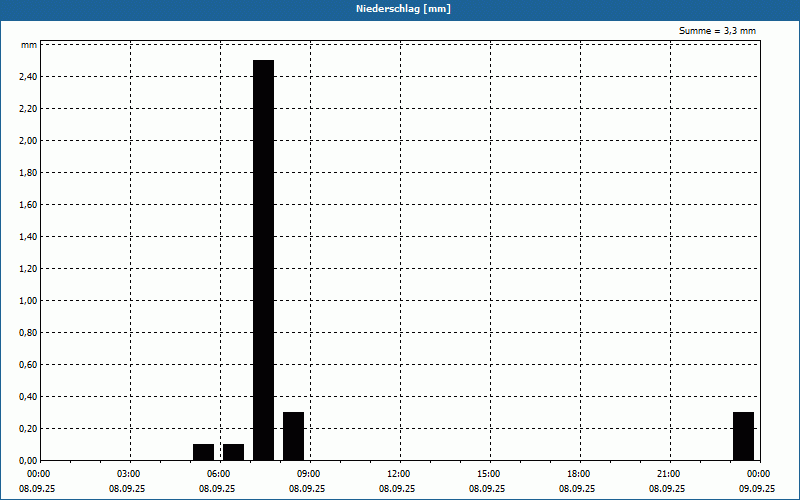The height and width of the screenshot is (500, 800).
Task: Click the 06:00 time axis label
Action: (x=218, y=474)
